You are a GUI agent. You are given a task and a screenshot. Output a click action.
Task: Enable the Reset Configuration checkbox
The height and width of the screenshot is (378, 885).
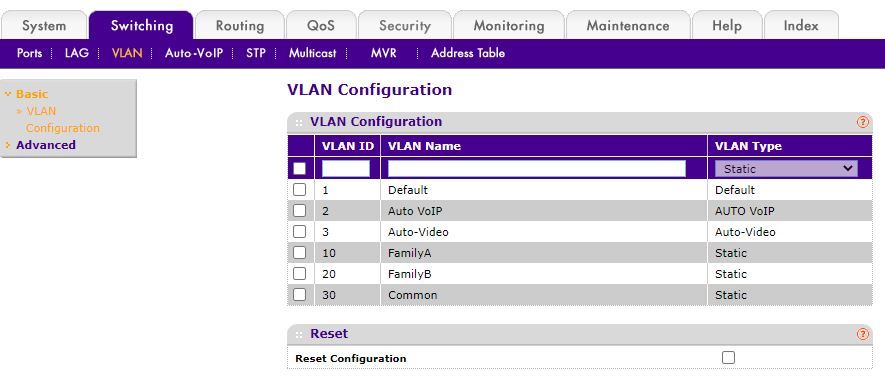click(729, 357)
